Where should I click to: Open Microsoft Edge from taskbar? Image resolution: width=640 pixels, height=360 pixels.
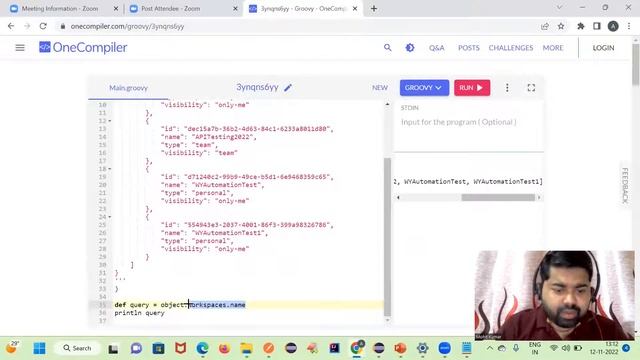(x=202, y=348)
